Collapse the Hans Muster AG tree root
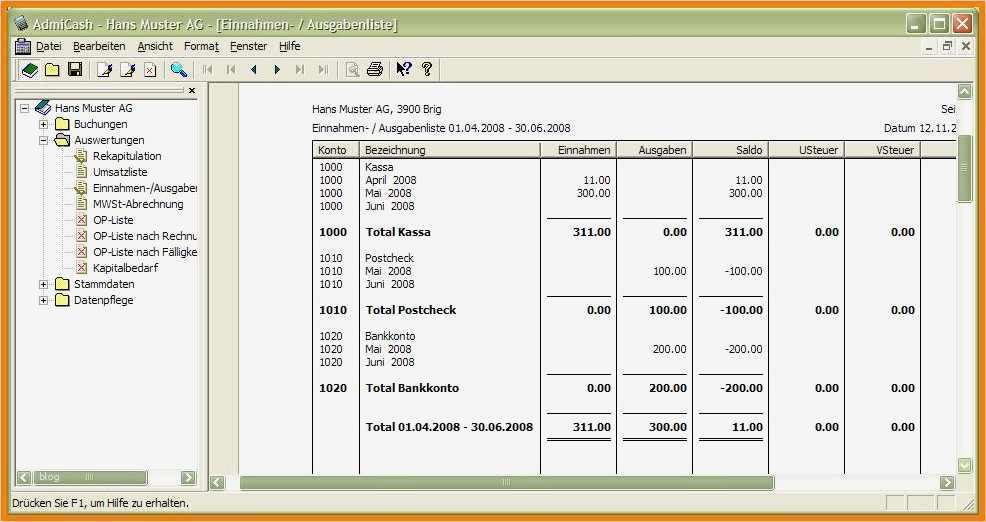The image size is (986, 522). (25, 108)
